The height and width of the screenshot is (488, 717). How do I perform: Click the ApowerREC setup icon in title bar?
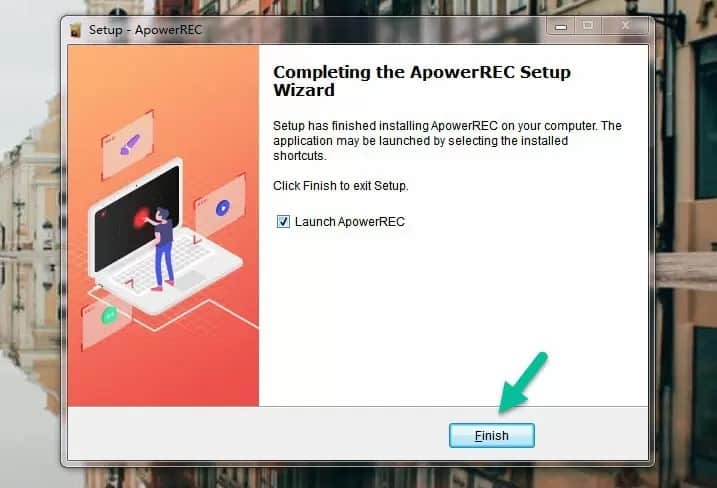pyautogui.click(x=75, y=30)
